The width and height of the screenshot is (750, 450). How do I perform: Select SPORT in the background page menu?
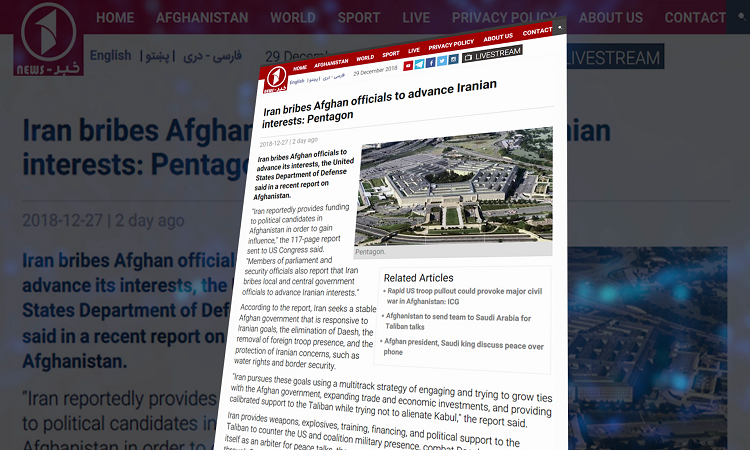[x=359, y=18]
